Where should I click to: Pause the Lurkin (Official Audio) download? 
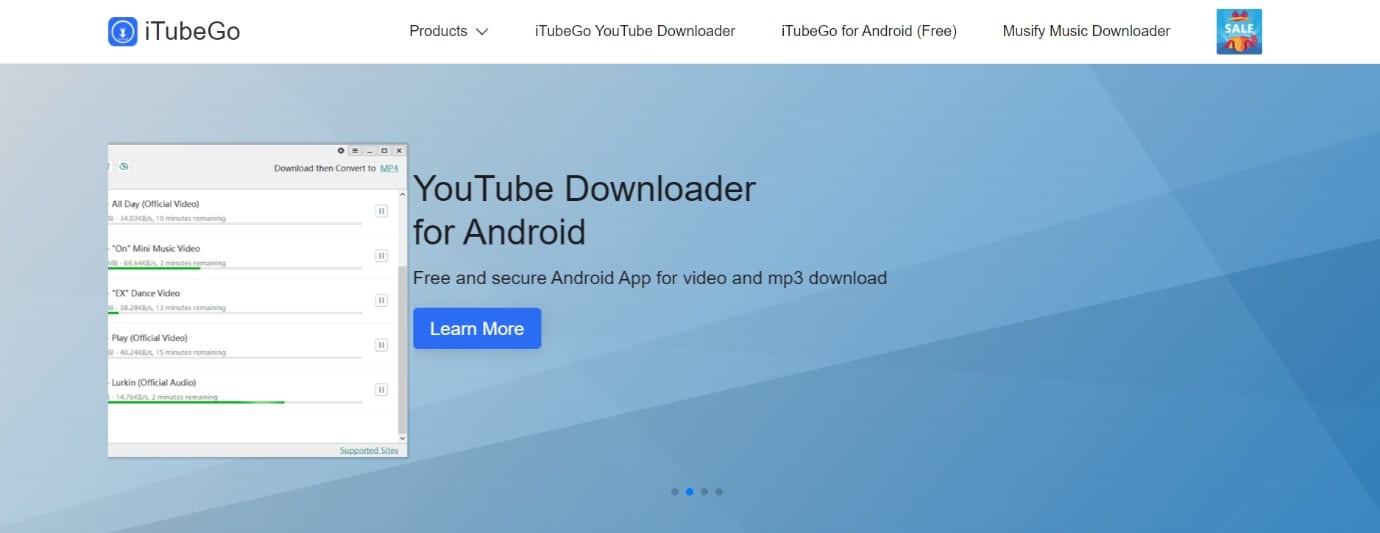(x=381, y=390)
